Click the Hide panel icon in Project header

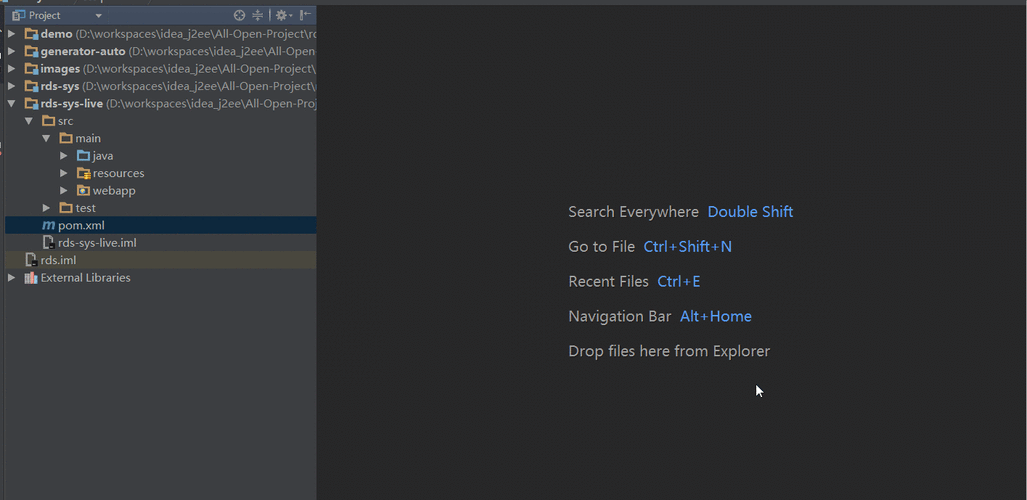pos(305,15)
